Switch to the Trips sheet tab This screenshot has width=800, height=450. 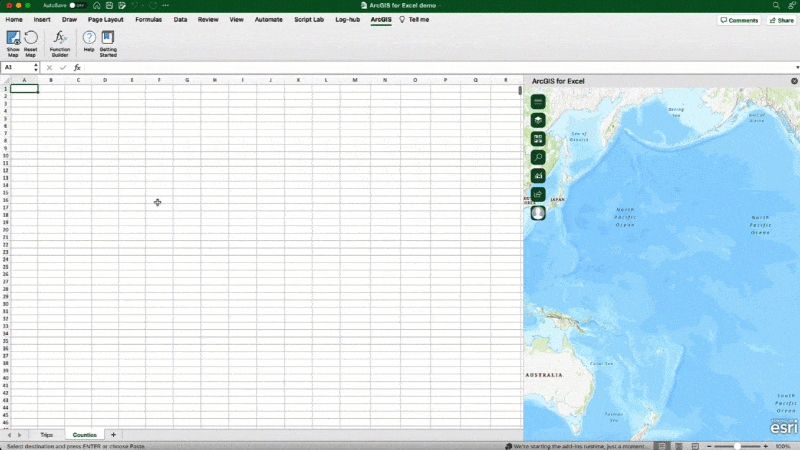pyautogui.click(x=46, y=435)
